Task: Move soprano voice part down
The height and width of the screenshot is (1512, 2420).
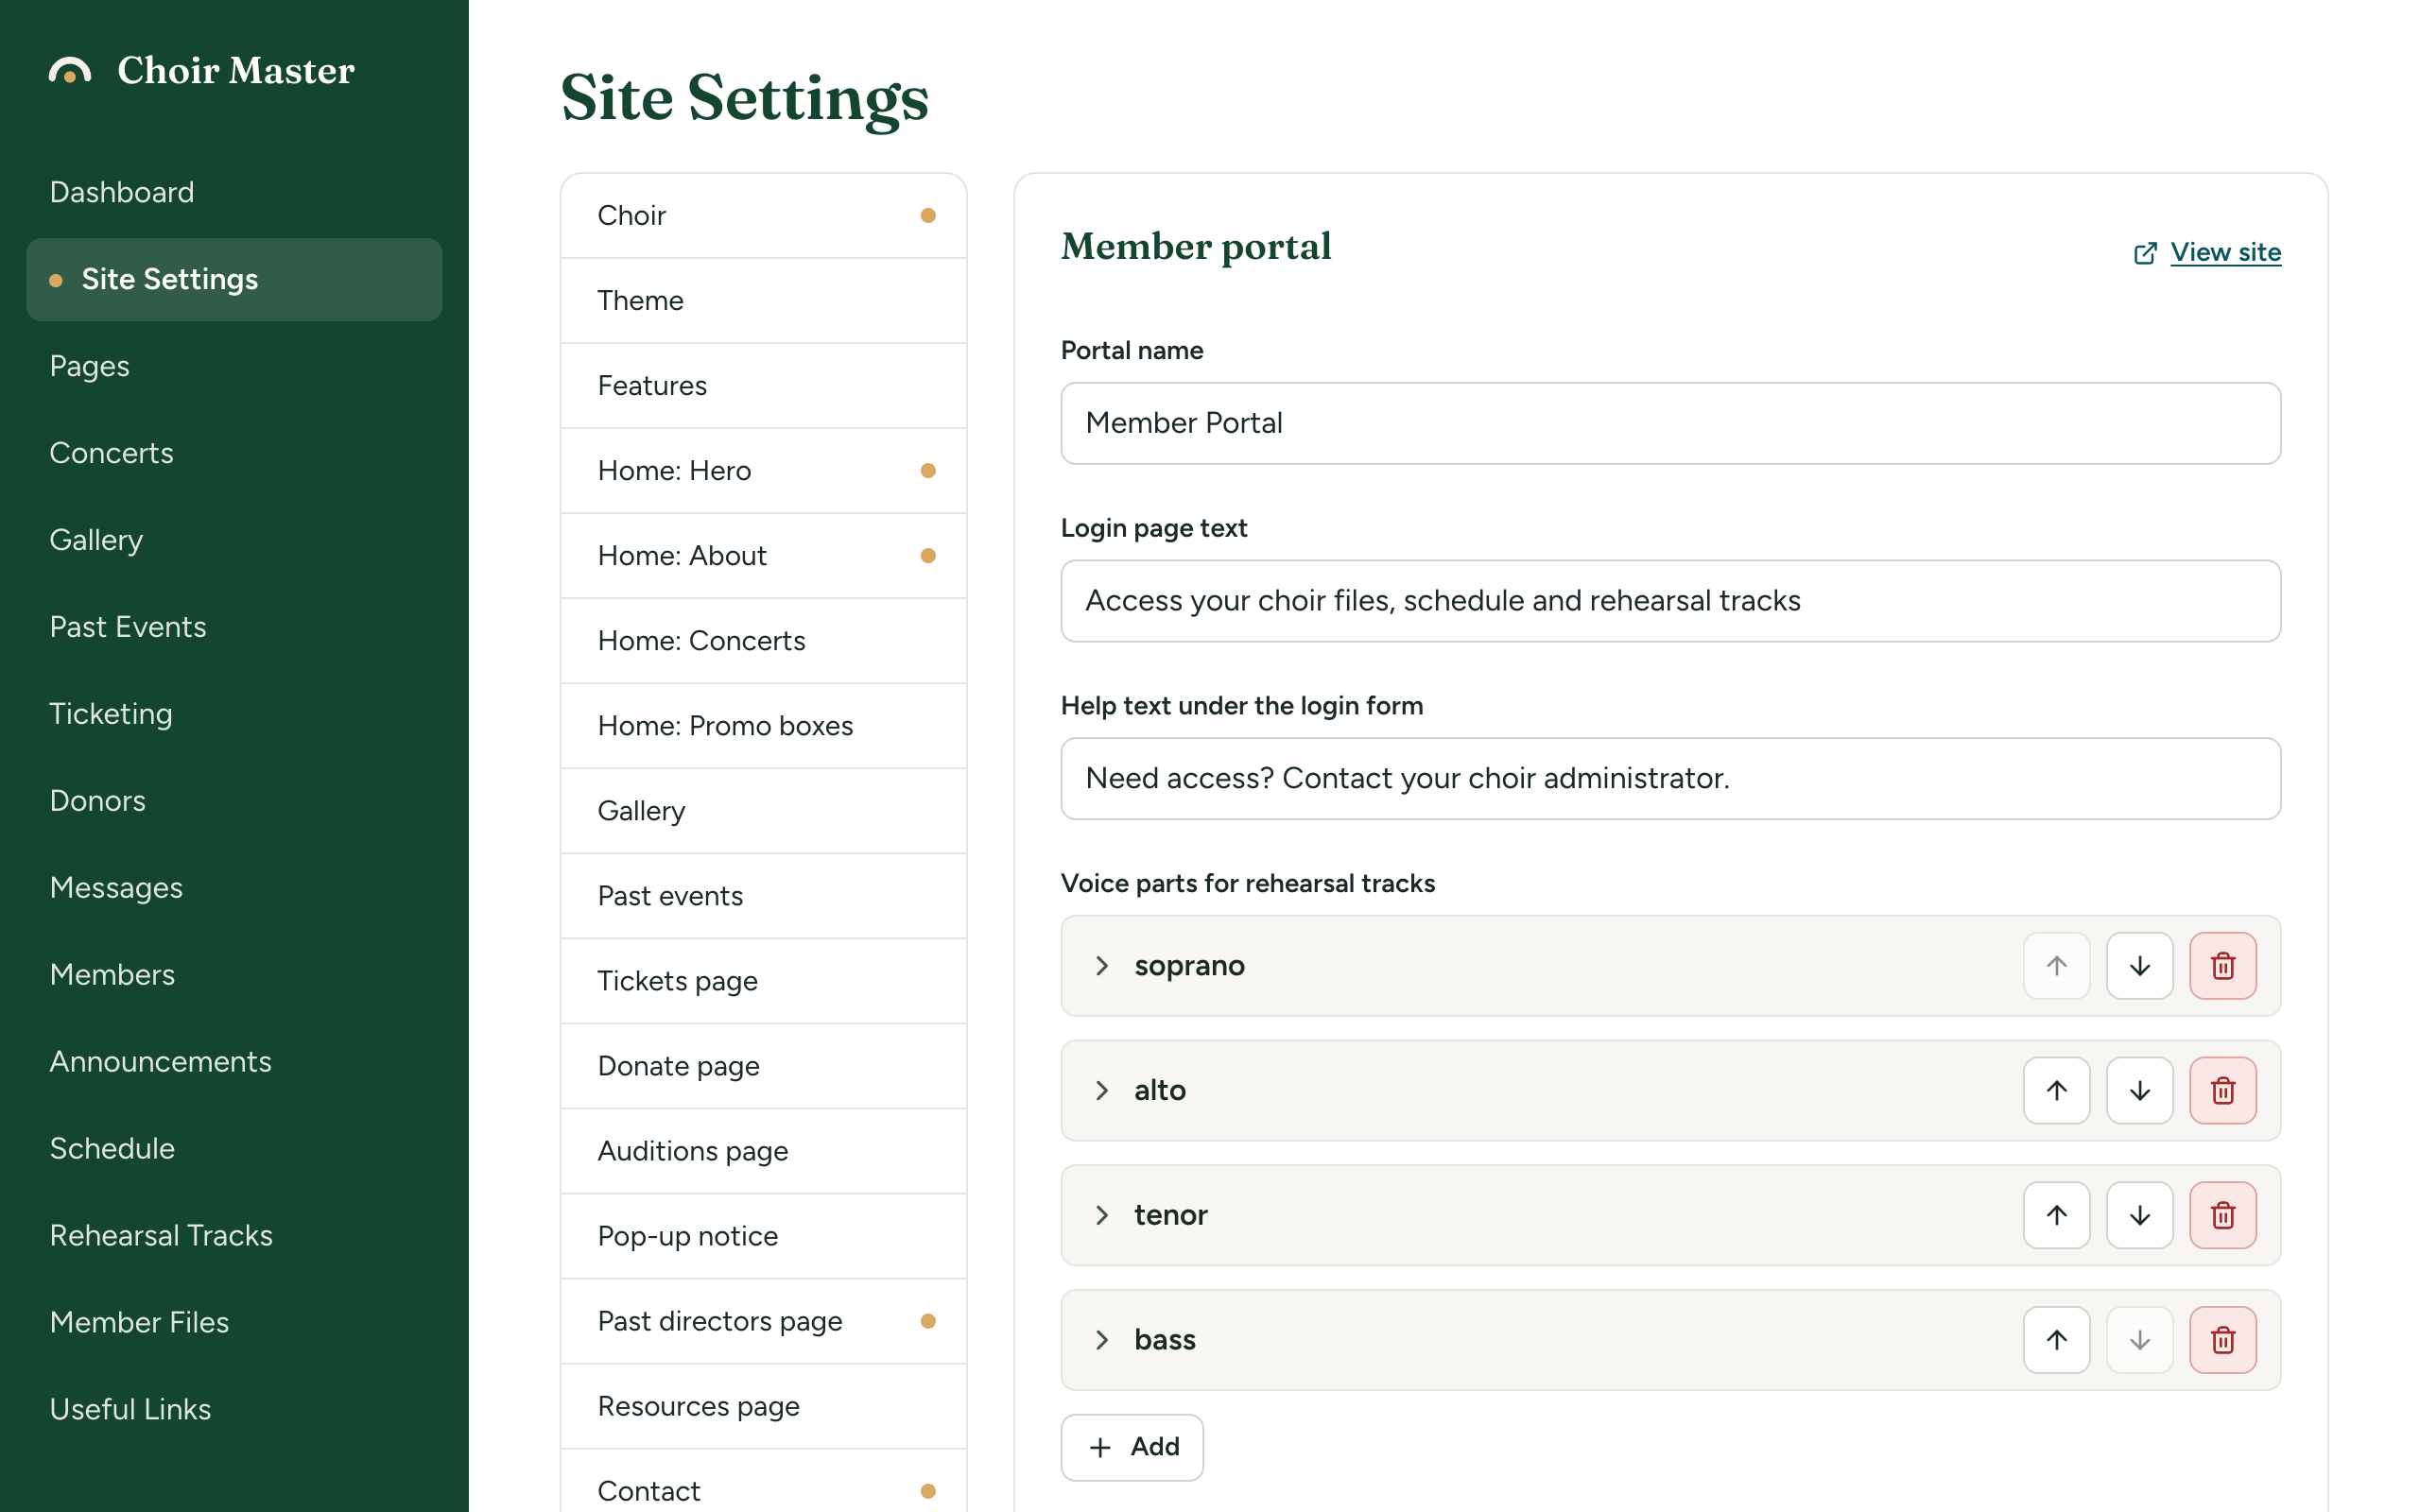Action: coord(2139,966)
